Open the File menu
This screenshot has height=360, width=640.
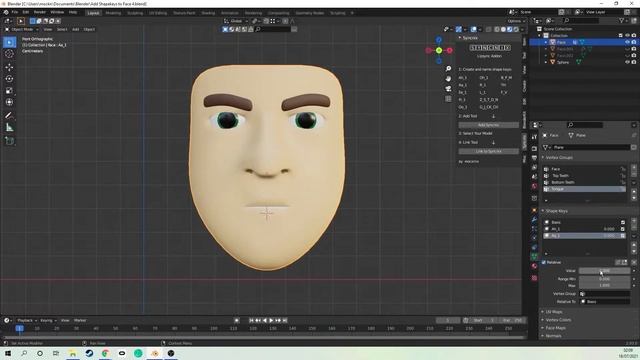coord(15,12)
